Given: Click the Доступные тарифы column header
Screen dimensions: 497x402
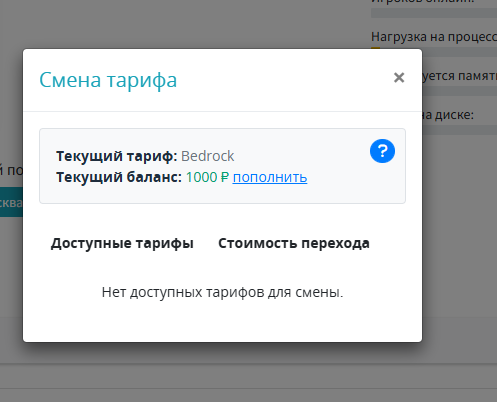Looking at the screenshot, I should pos(122,243).
